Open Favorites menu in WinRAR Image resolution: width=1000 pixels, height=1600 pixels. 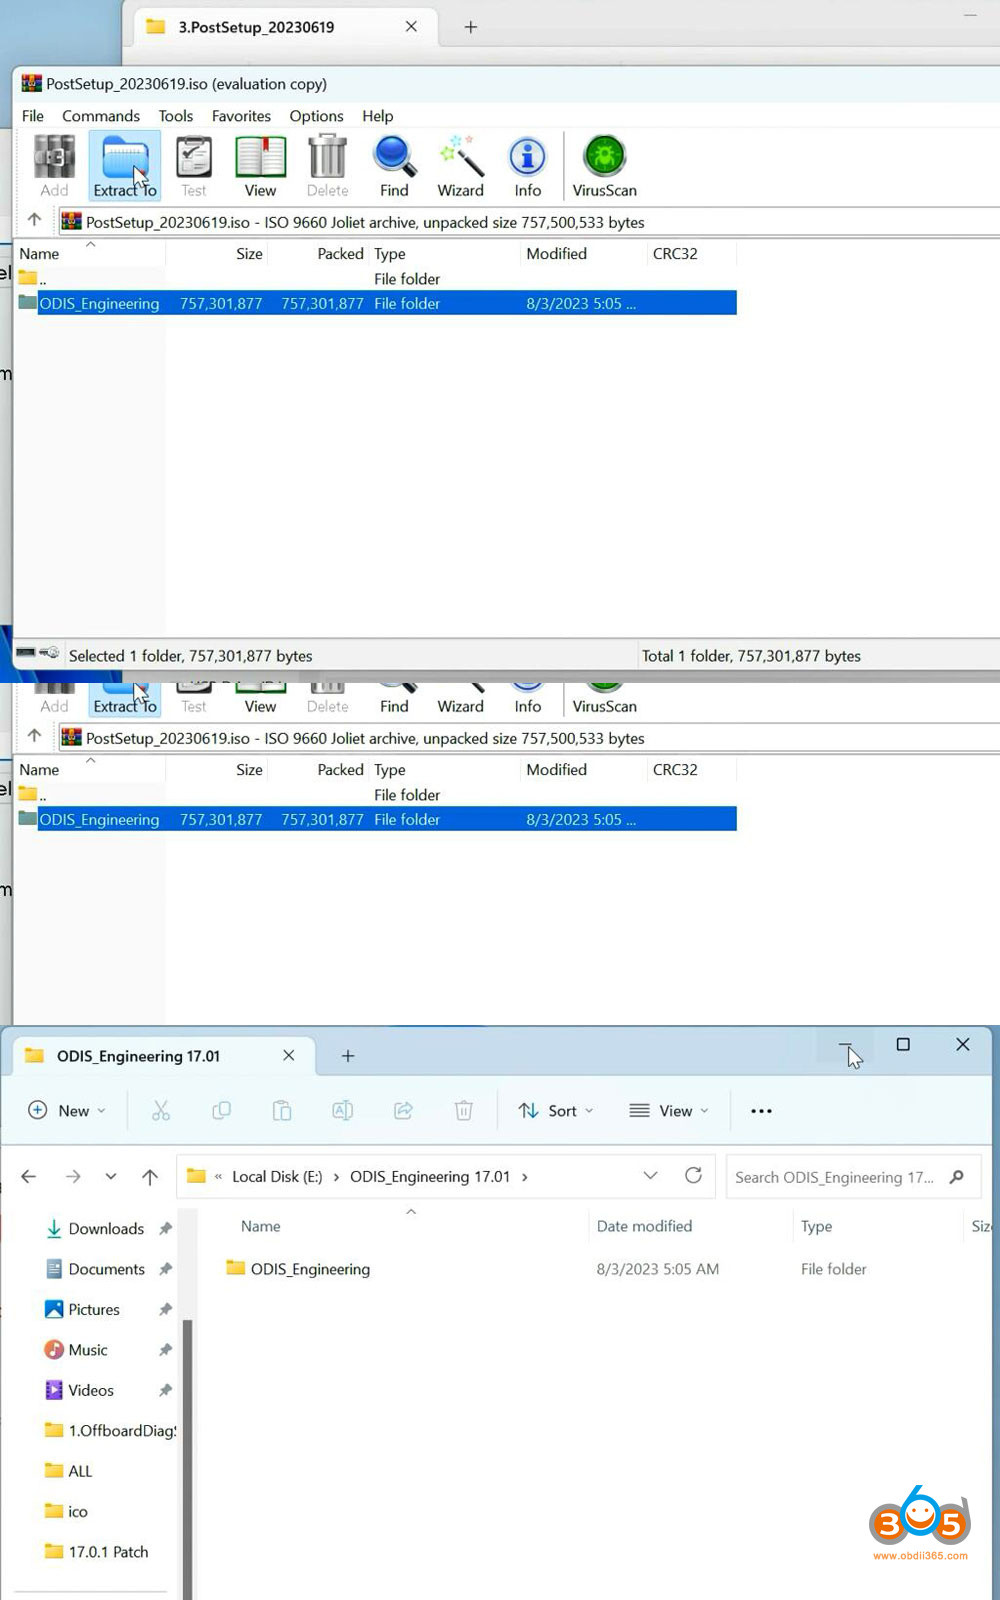click(x=241, y=116)
